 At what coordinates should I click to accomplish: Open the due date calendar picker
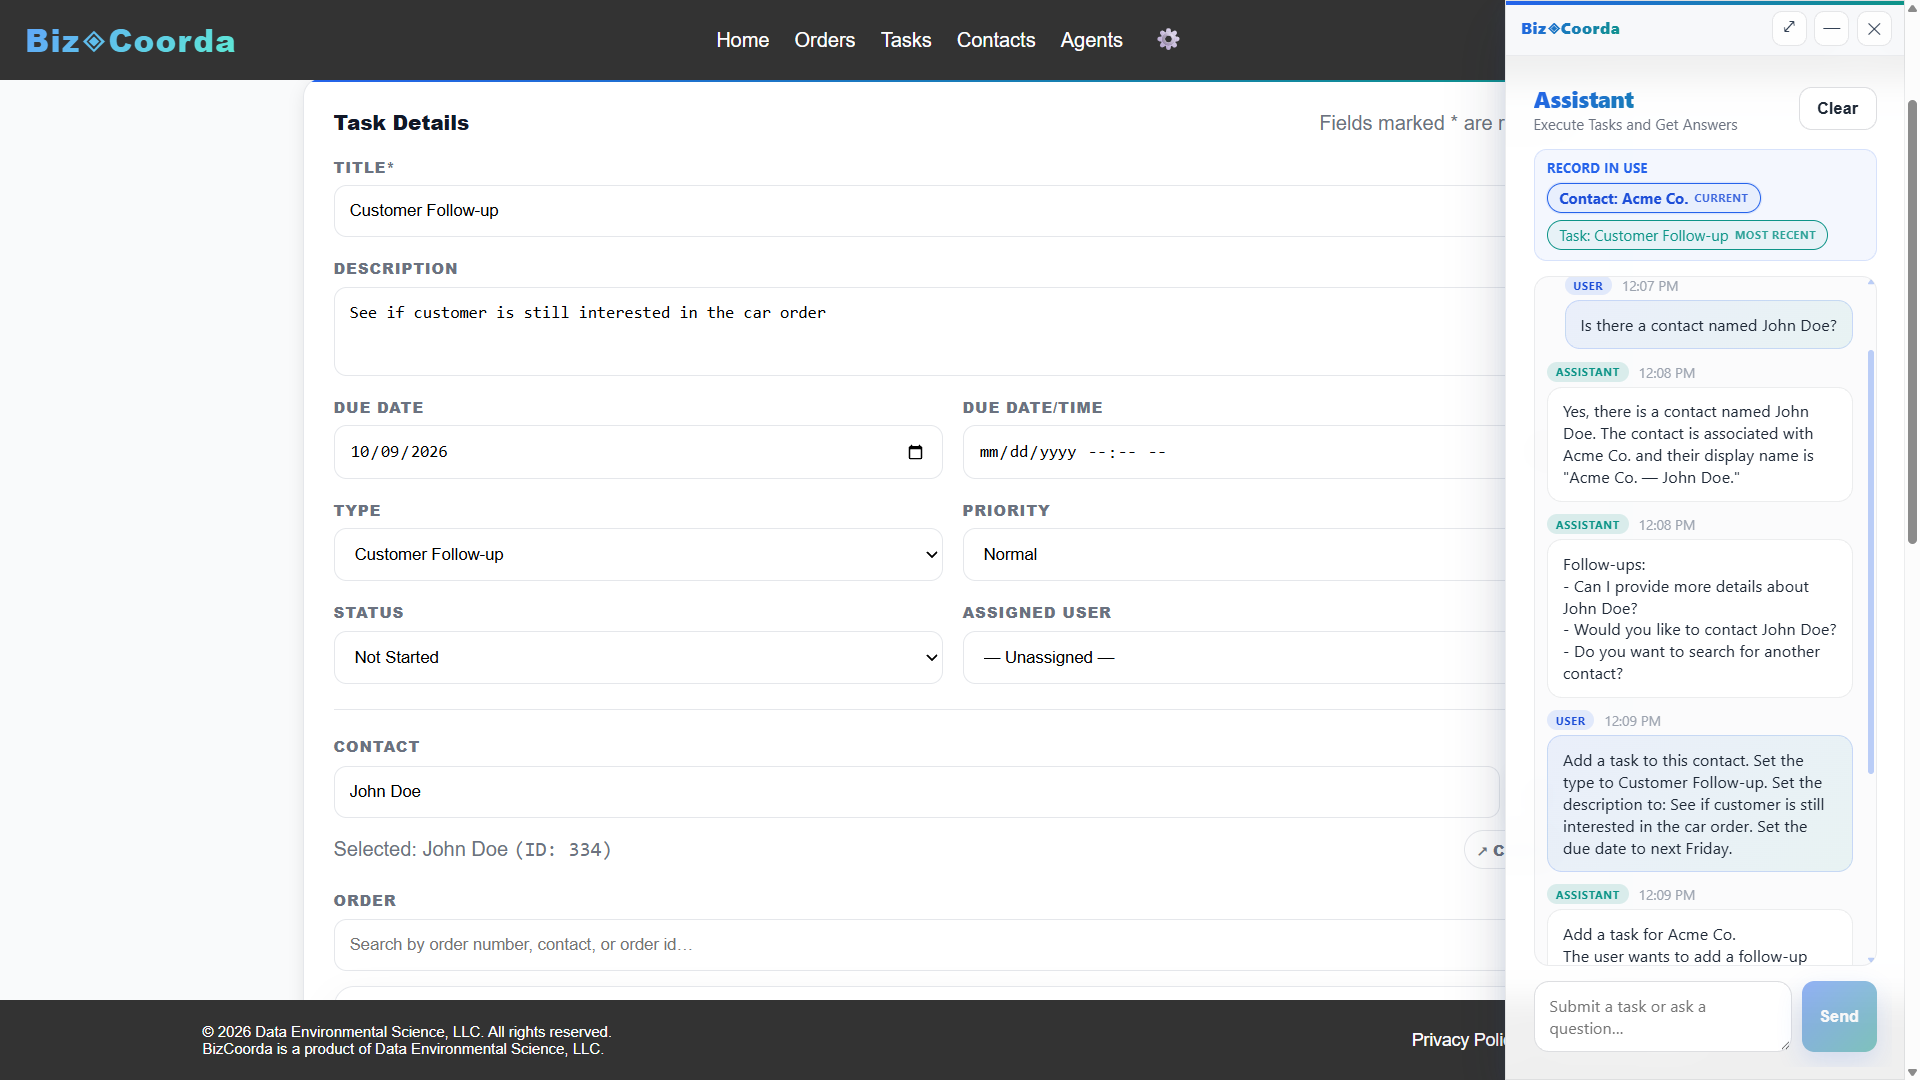915,452
